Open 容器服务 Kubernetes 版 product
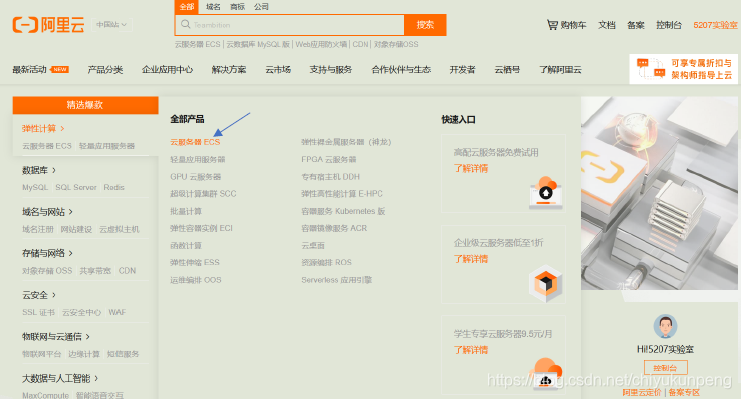 click(x=343, y=211)
